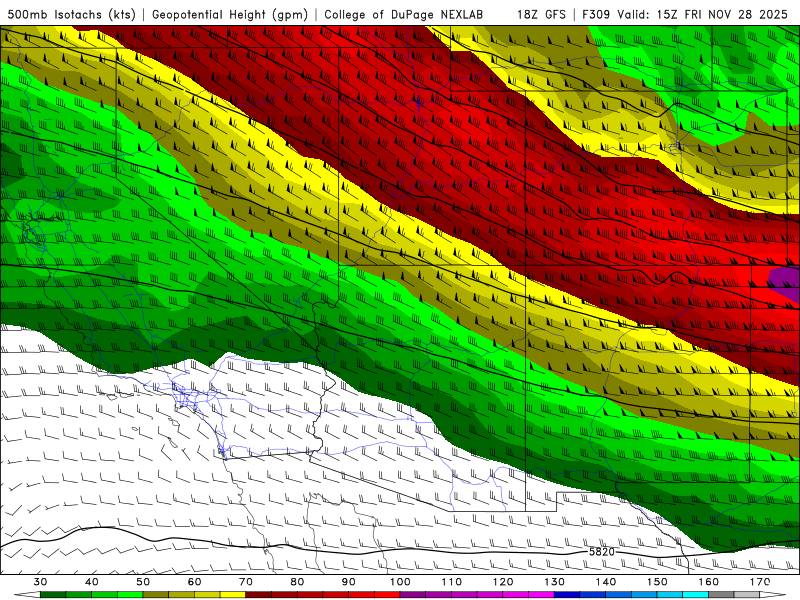Click the legend value 150
The height and width of the screenshot is (600, 800).
coord(658,582)
